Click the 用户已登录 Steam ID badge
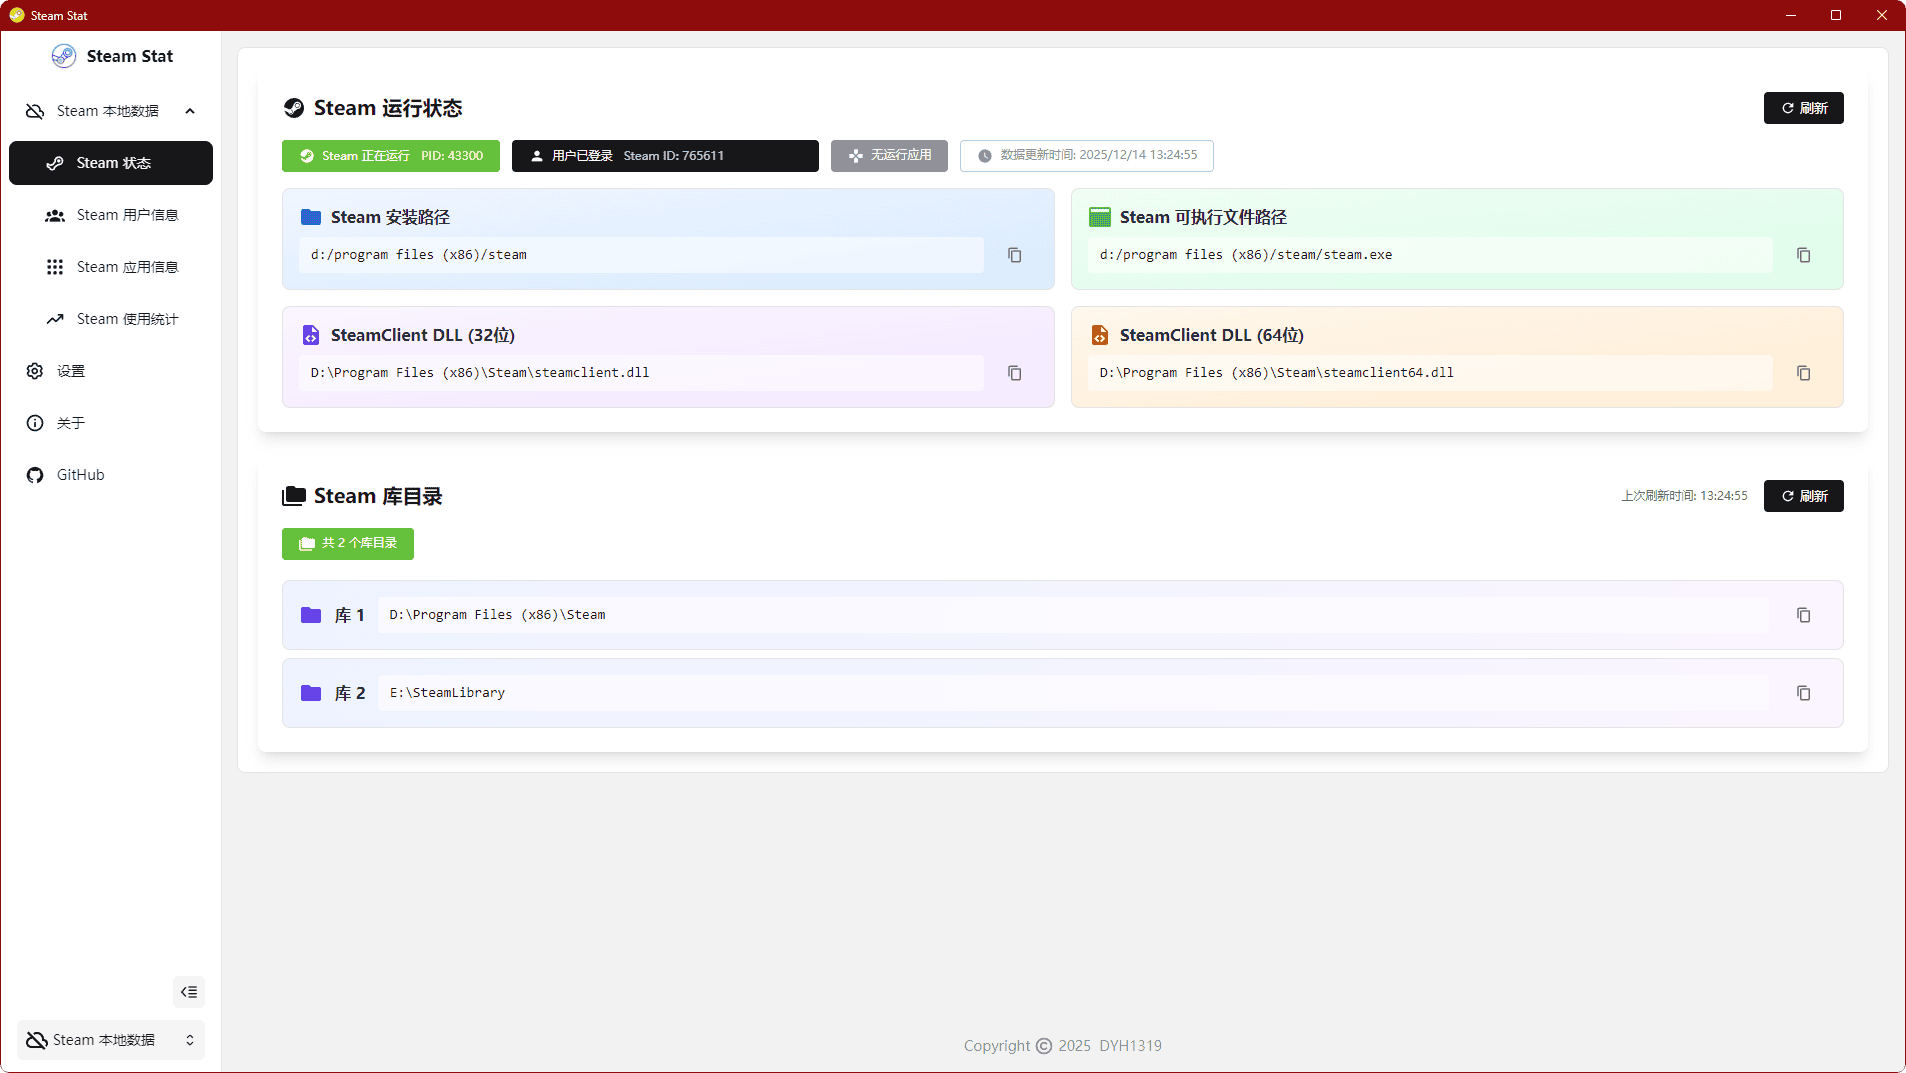 665,156
